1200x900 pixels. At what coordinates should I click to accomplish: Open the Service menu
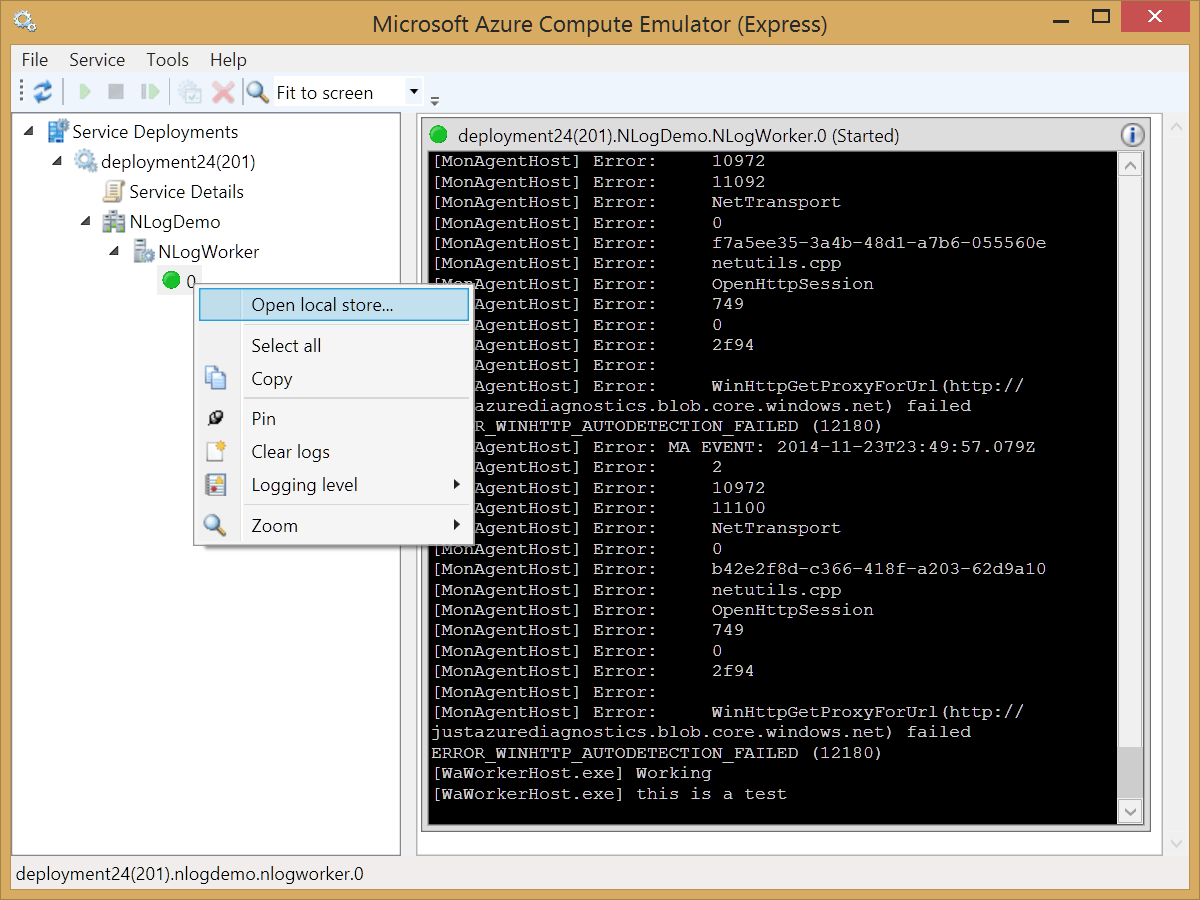tap(97, 60)
